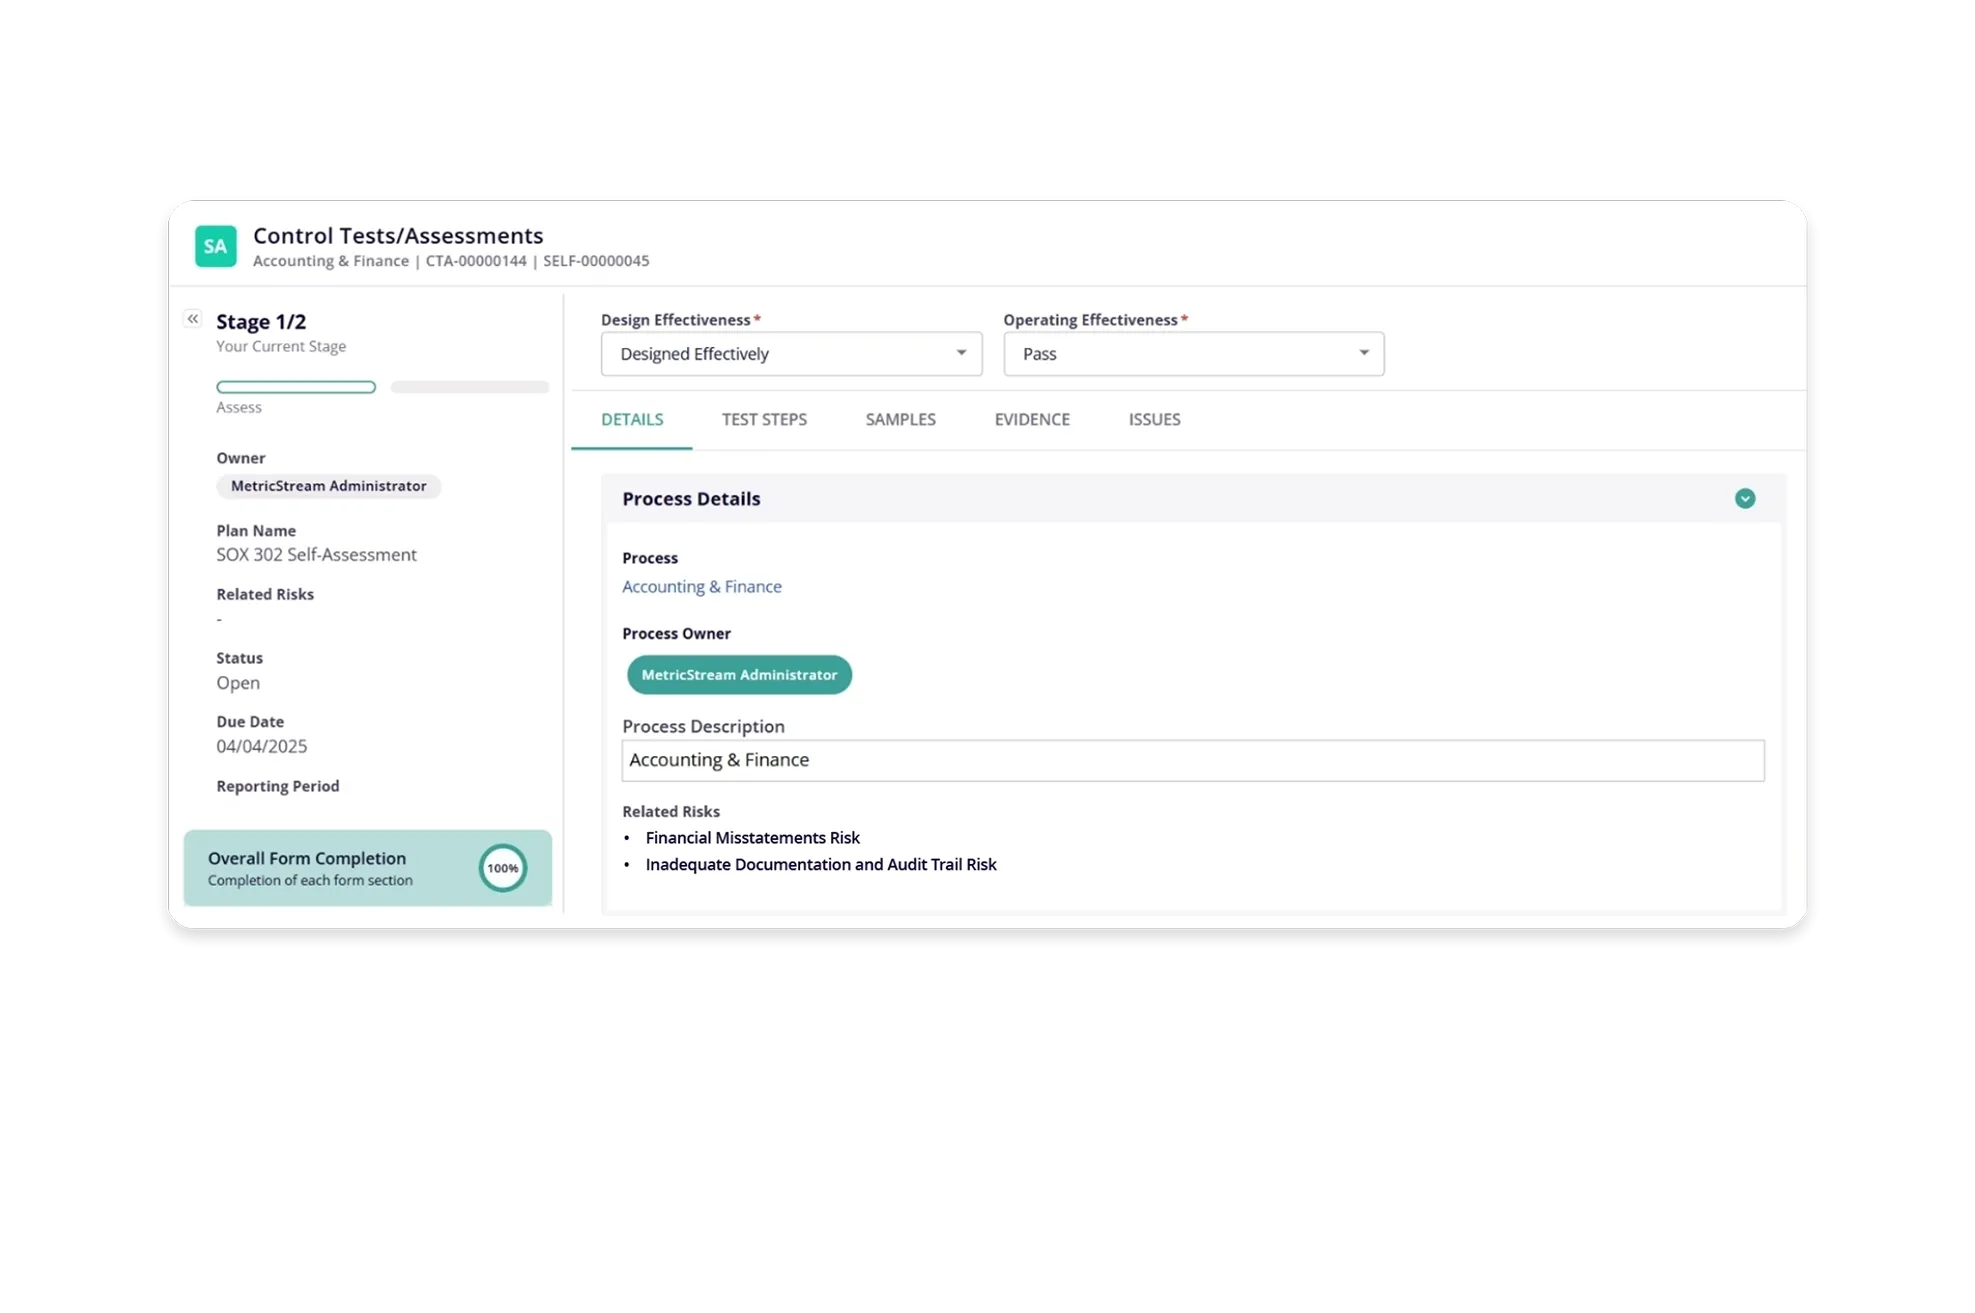Viewport: 1975px width, 1313px height.
Task: Open the Design Effectiveness dropdown
Action: pyautogui.click(x=791, y=354)
